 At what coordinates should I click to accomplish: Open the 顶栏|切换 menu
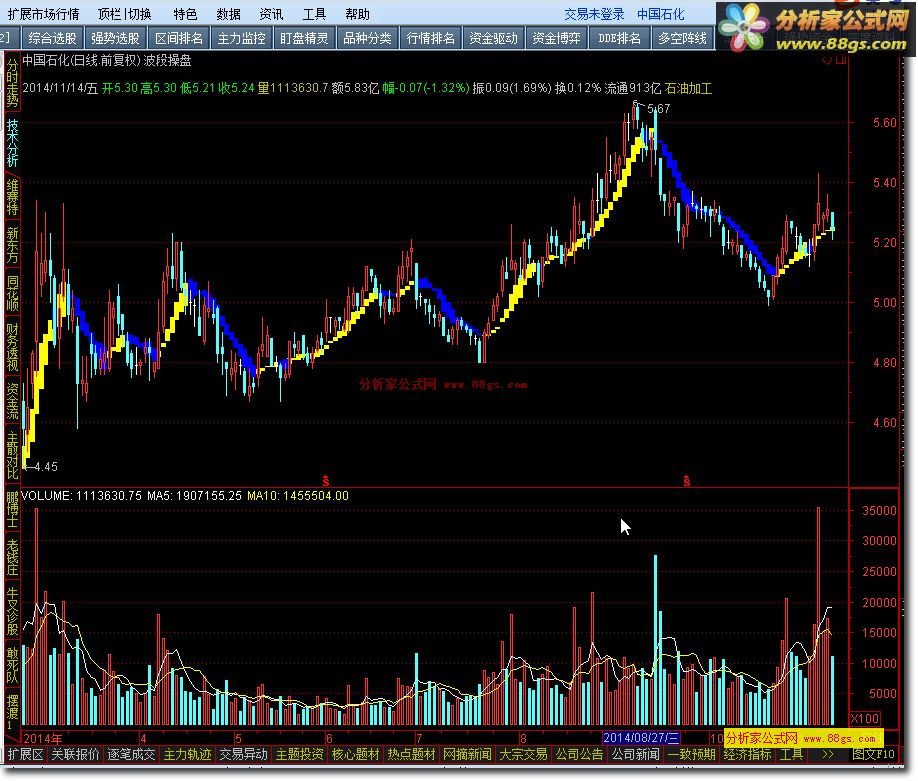[125, 13]
